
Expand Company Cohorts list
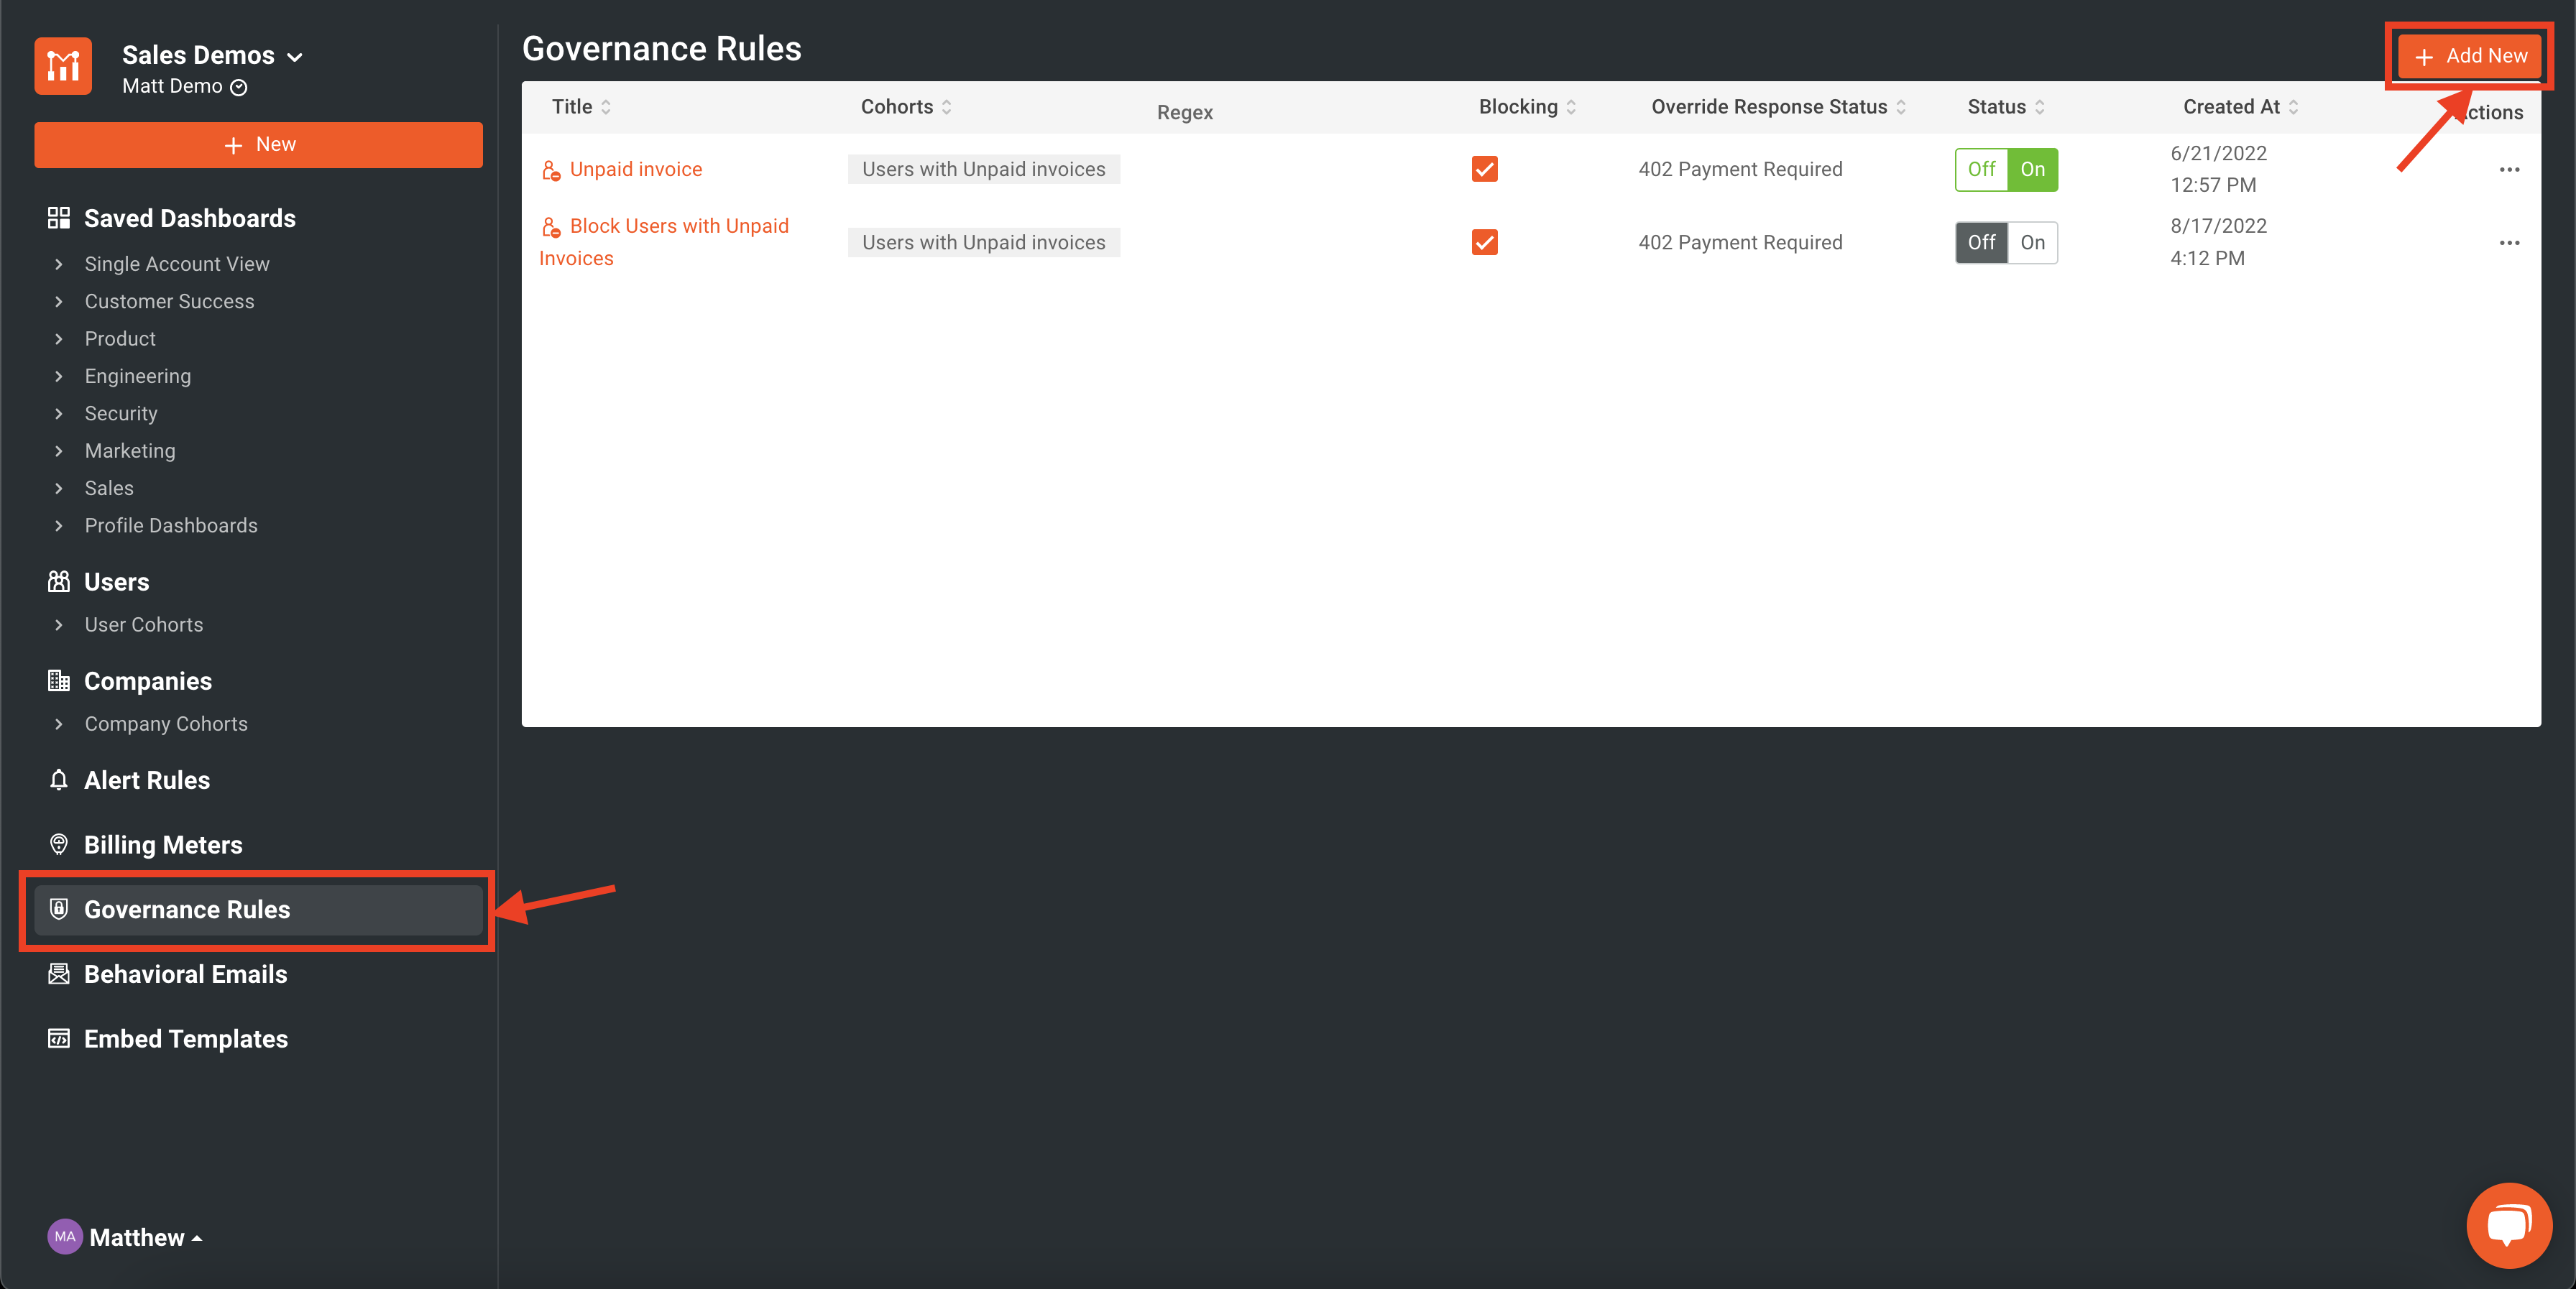point(59,724)
